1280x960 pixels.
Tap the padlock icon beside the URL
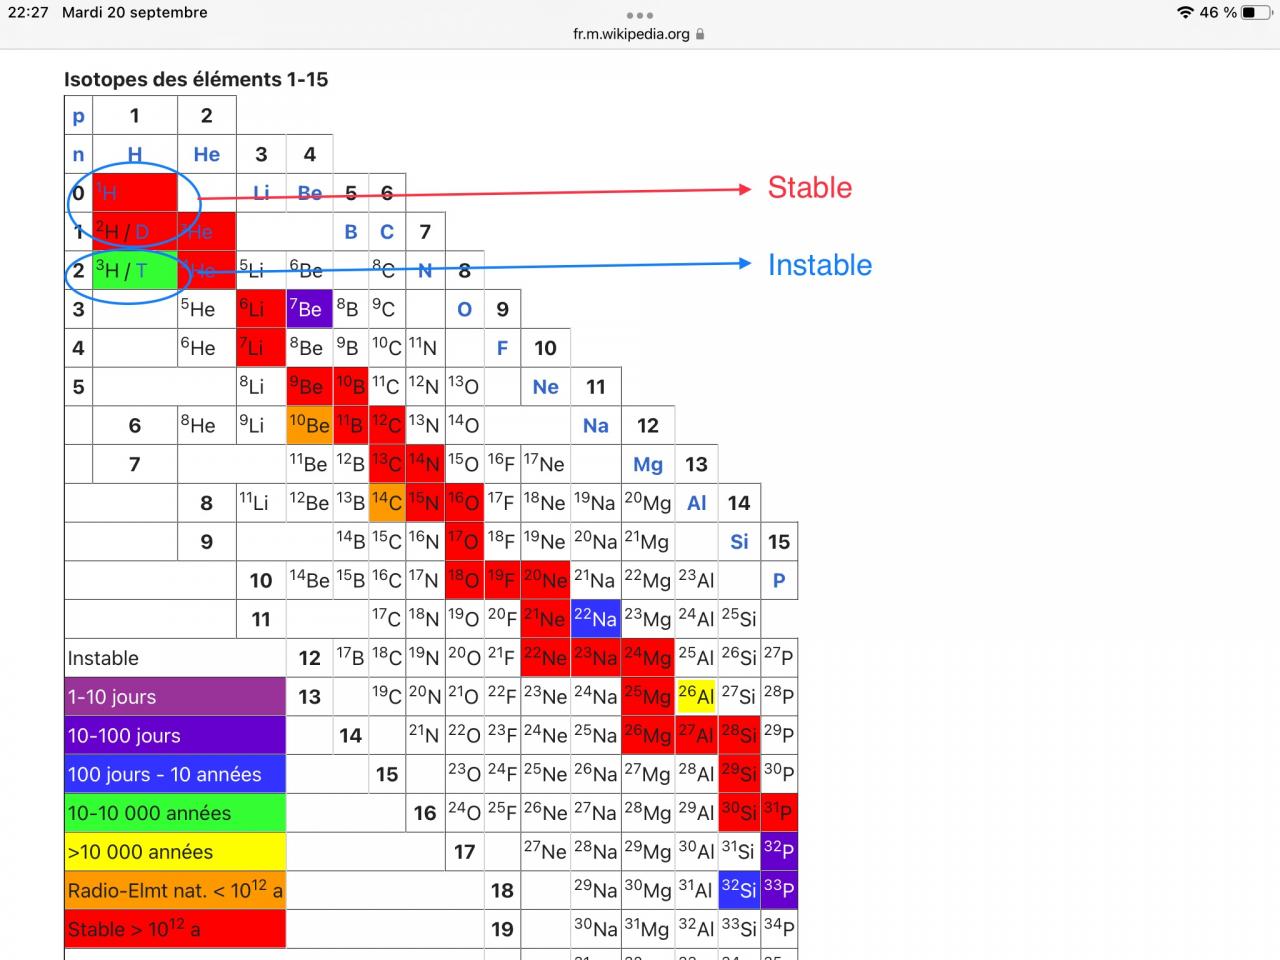[x=700, y=34]
